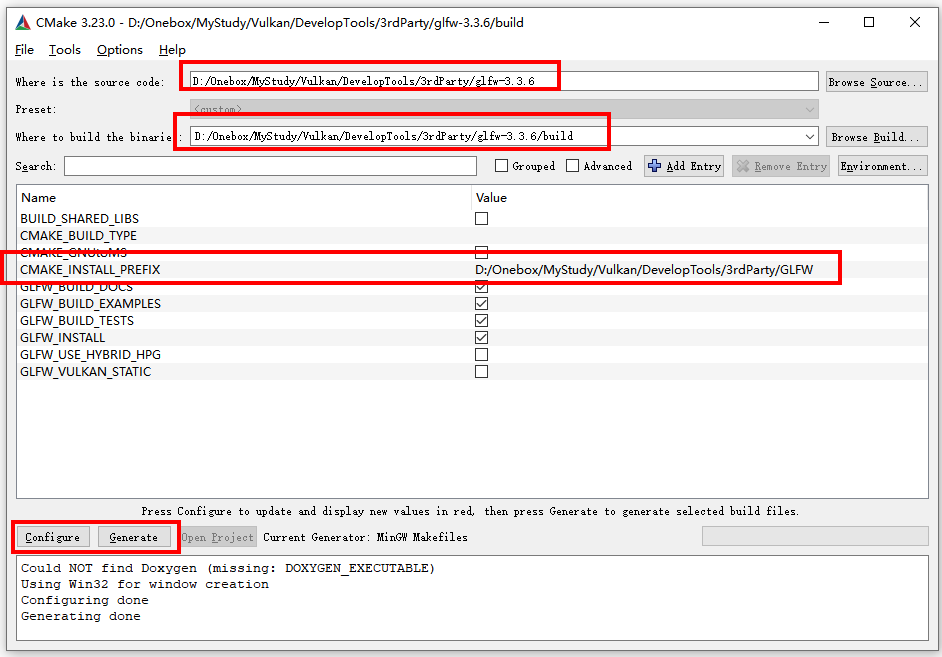
Task: Enable GLFW_USE_HYBRID_HPG checkbox
Action: pos(481,355)
